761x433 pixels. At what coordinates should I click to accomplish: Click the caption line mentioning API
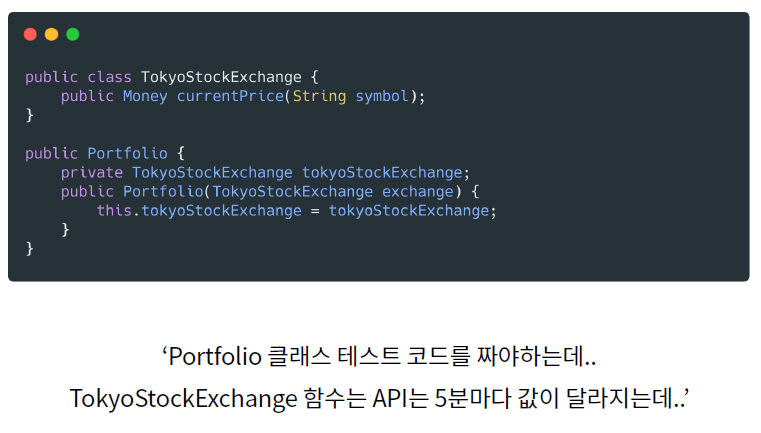click(x=379, y=399)
